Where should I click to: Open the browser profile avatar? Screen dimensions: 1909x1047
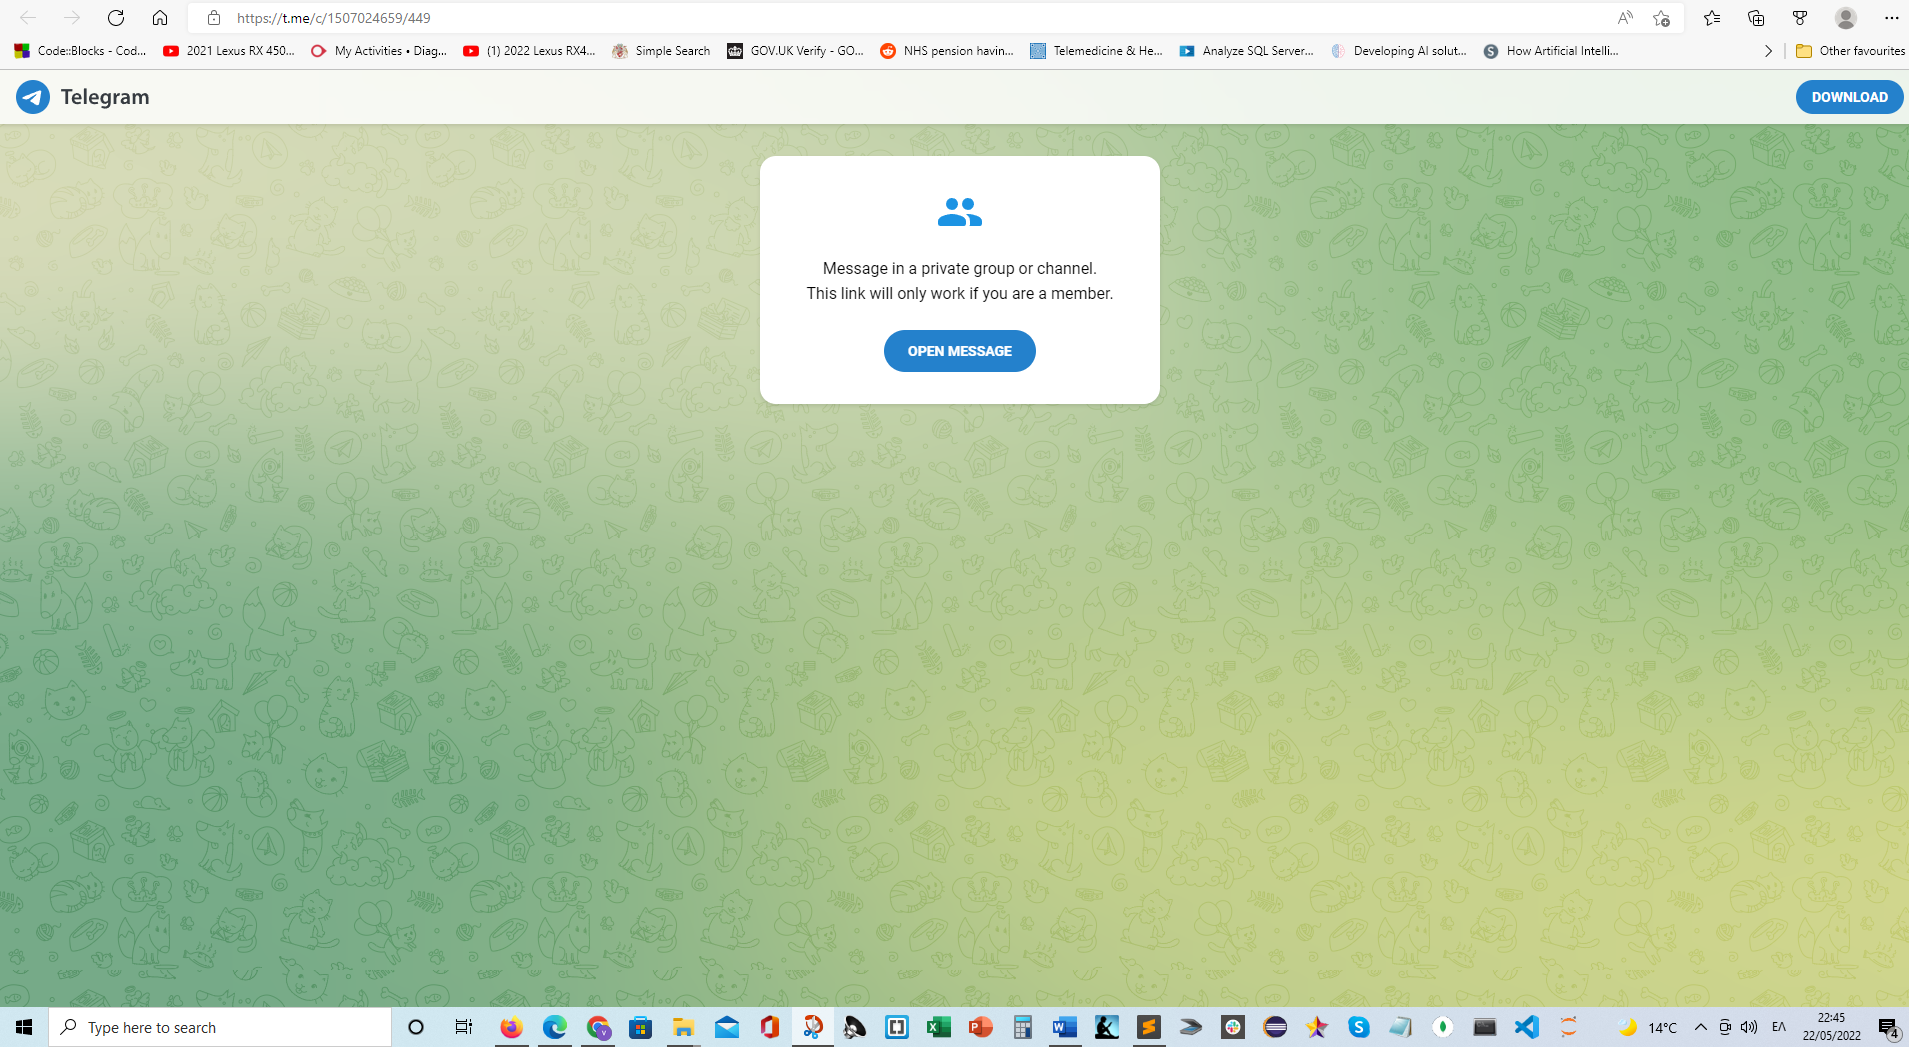tap(1846, 18)
